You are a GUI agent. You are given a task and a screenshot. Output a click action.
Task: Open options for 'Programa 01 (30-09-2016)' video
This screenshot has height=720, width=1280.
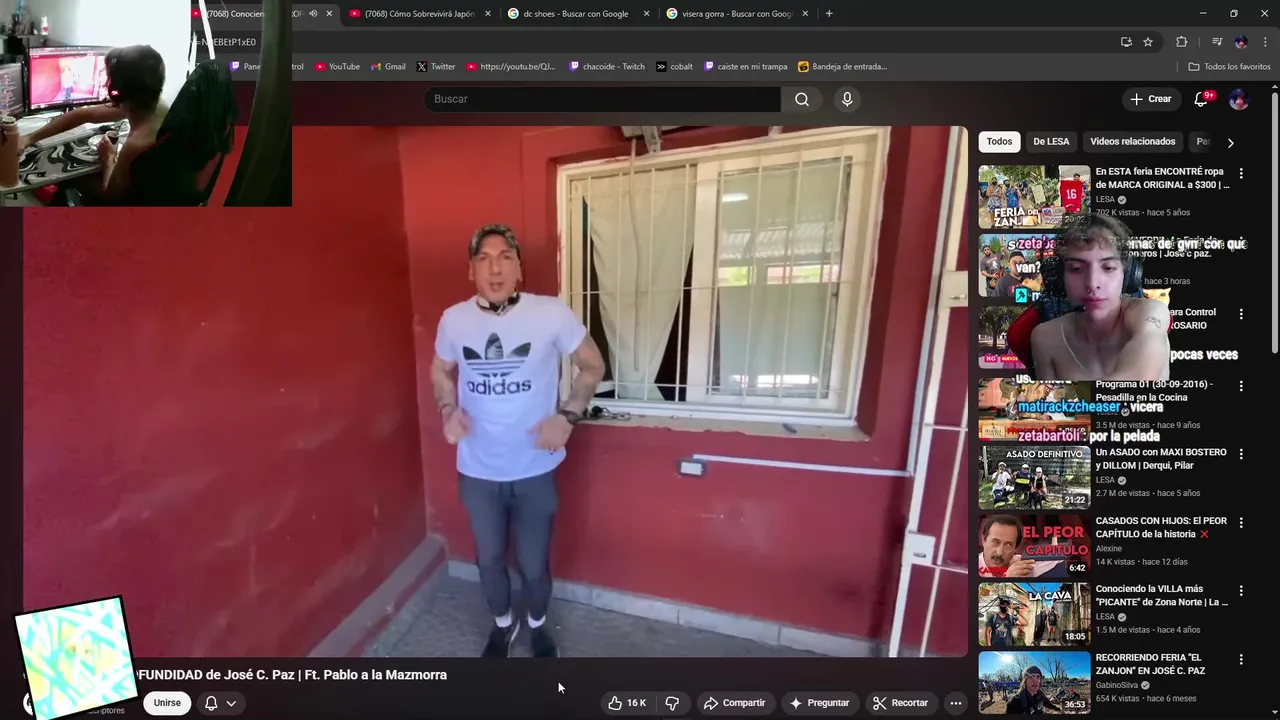[1241, 386]
